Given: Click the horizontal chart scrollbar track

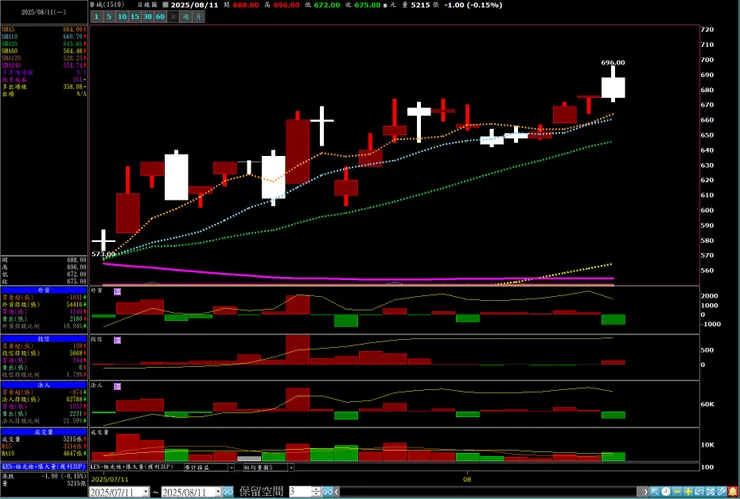Looking at the screenshot, I should click(487, 492).
